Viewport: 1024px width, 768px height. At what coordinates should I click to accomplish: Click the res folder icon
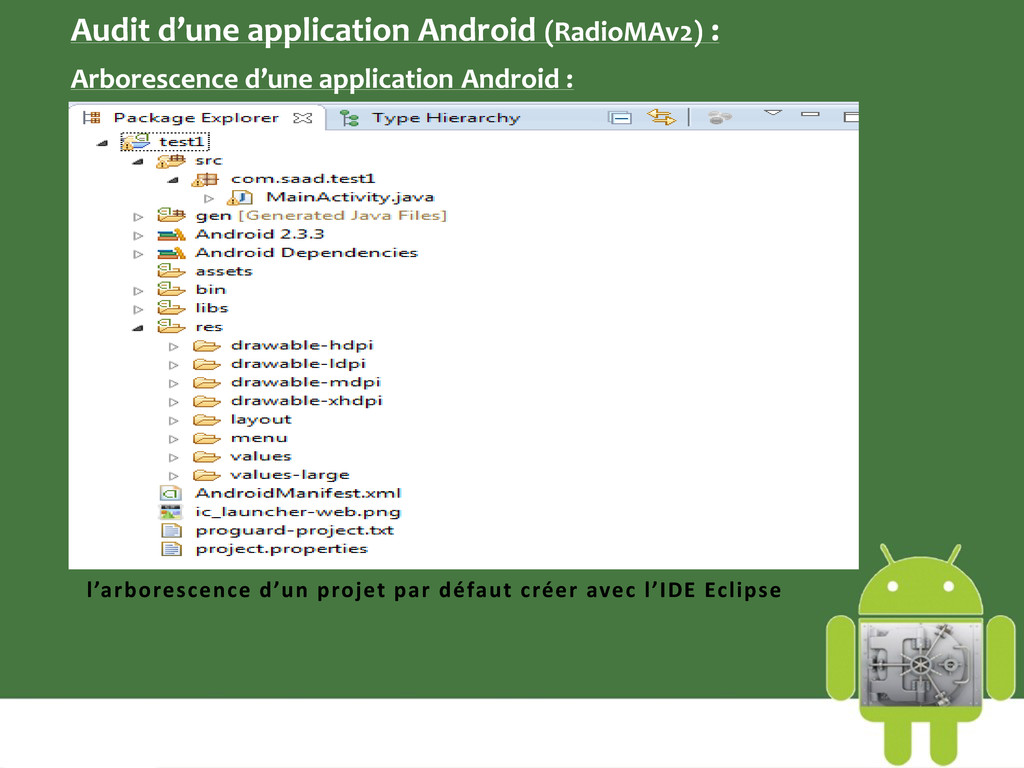pos(171,326)
